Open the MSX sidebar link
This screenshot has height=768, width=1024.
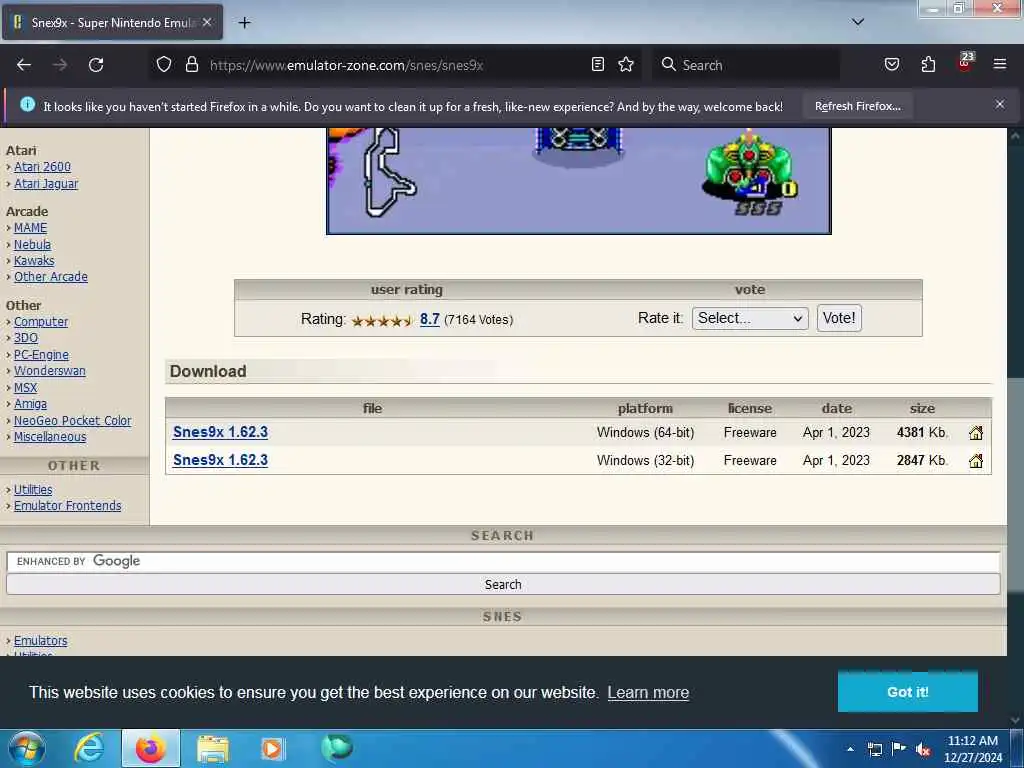(25, 388)
